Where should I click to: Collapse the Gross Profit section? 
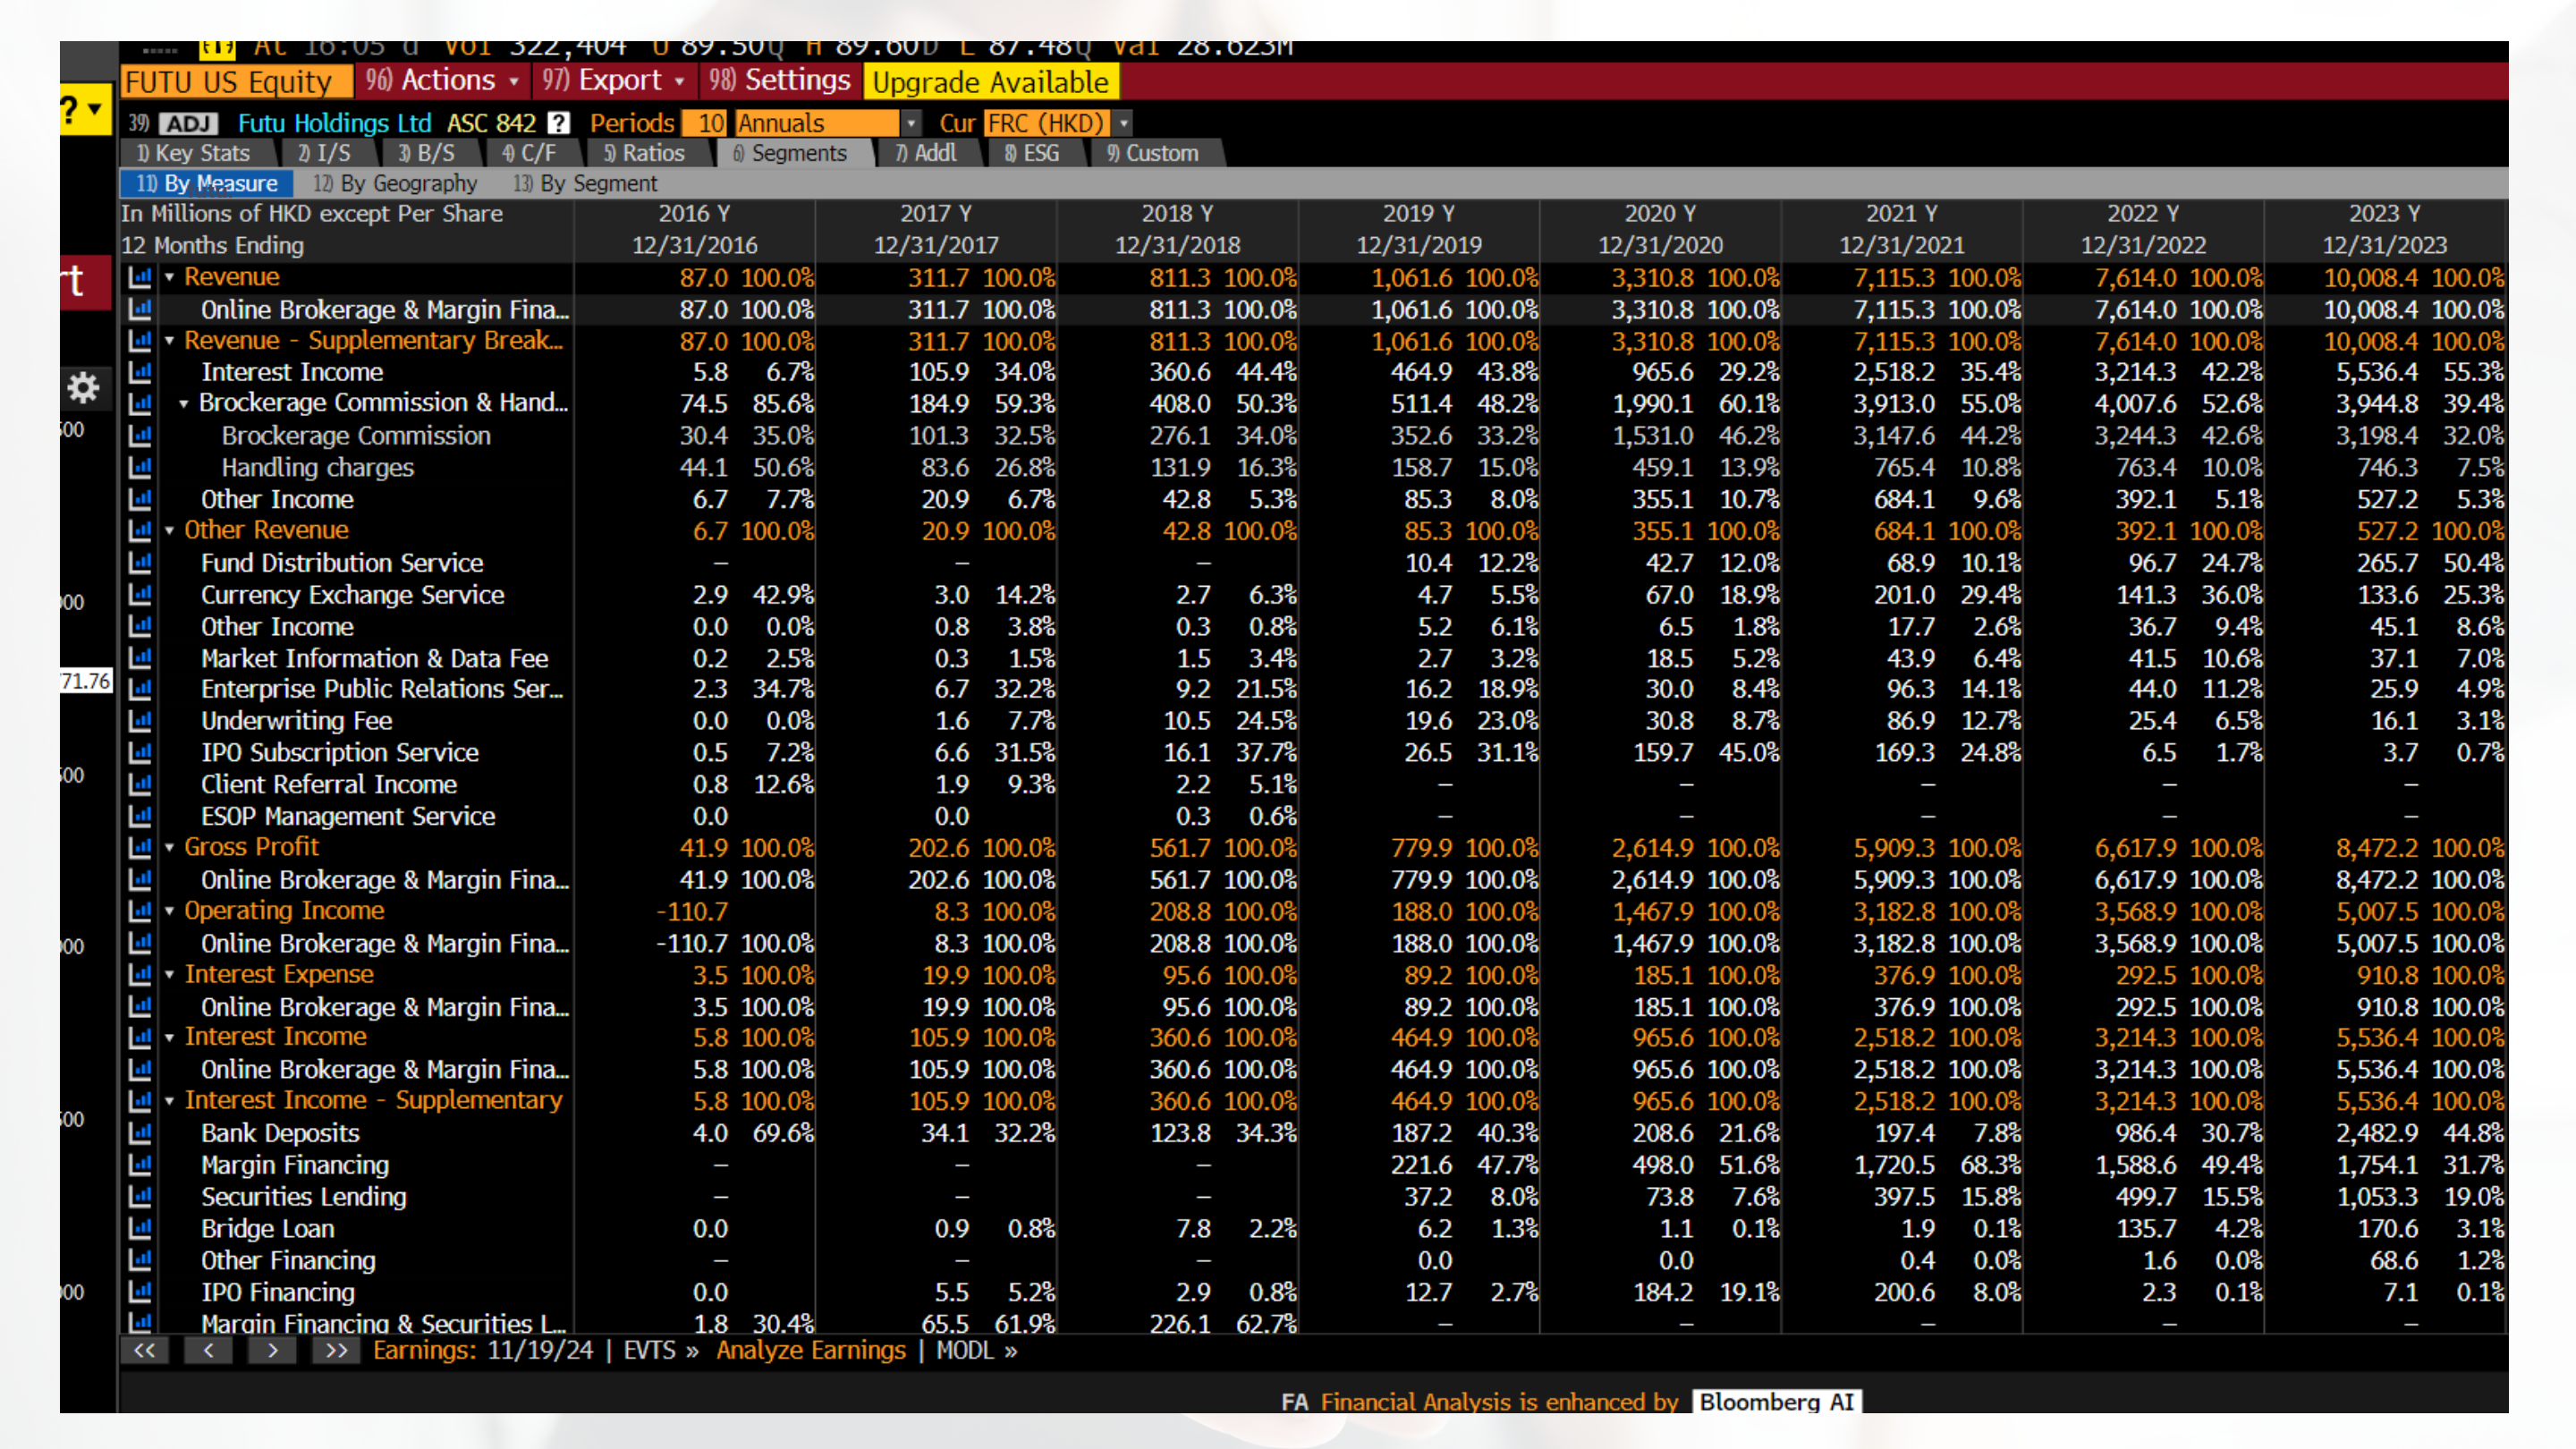click(x=170, y=848)
